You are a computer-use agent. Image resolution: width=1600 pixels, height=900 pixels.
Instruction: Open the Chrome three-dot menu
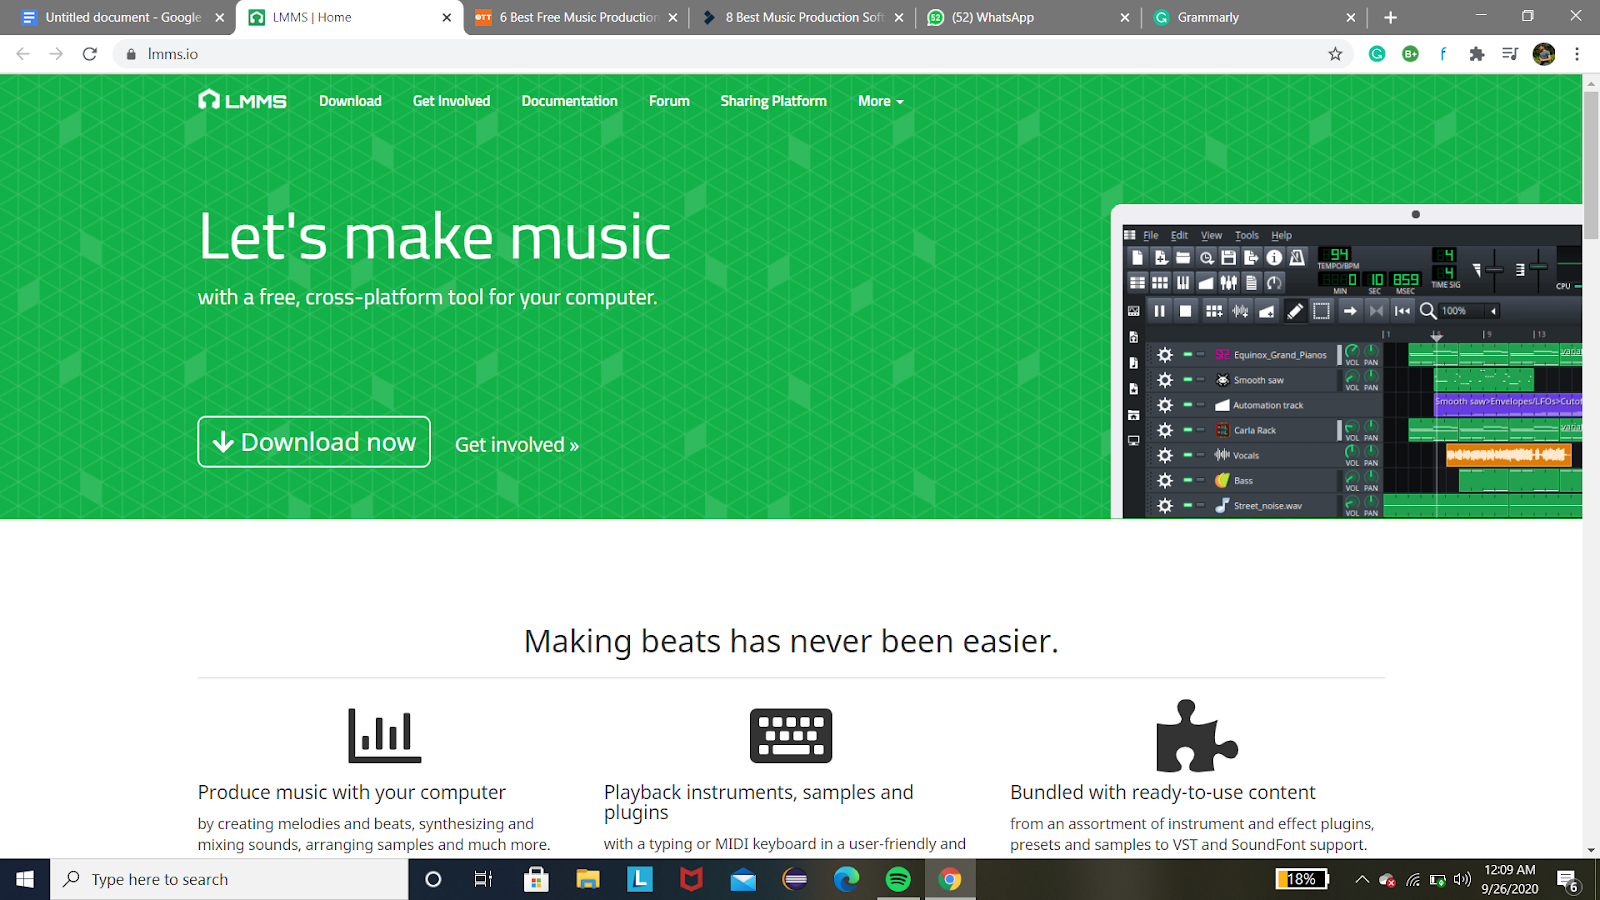(x=1577, y=54)
